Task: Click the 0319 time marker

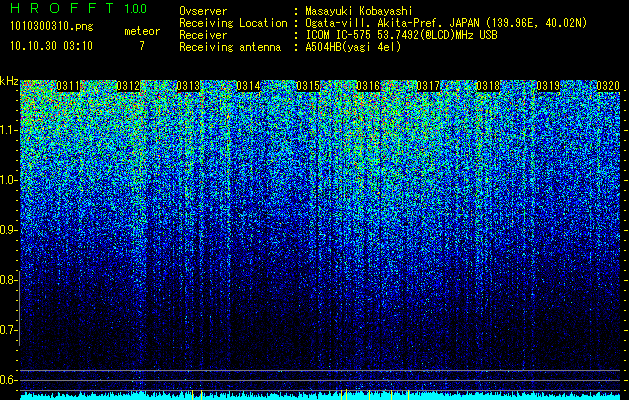Action: (x=548, y=86)
